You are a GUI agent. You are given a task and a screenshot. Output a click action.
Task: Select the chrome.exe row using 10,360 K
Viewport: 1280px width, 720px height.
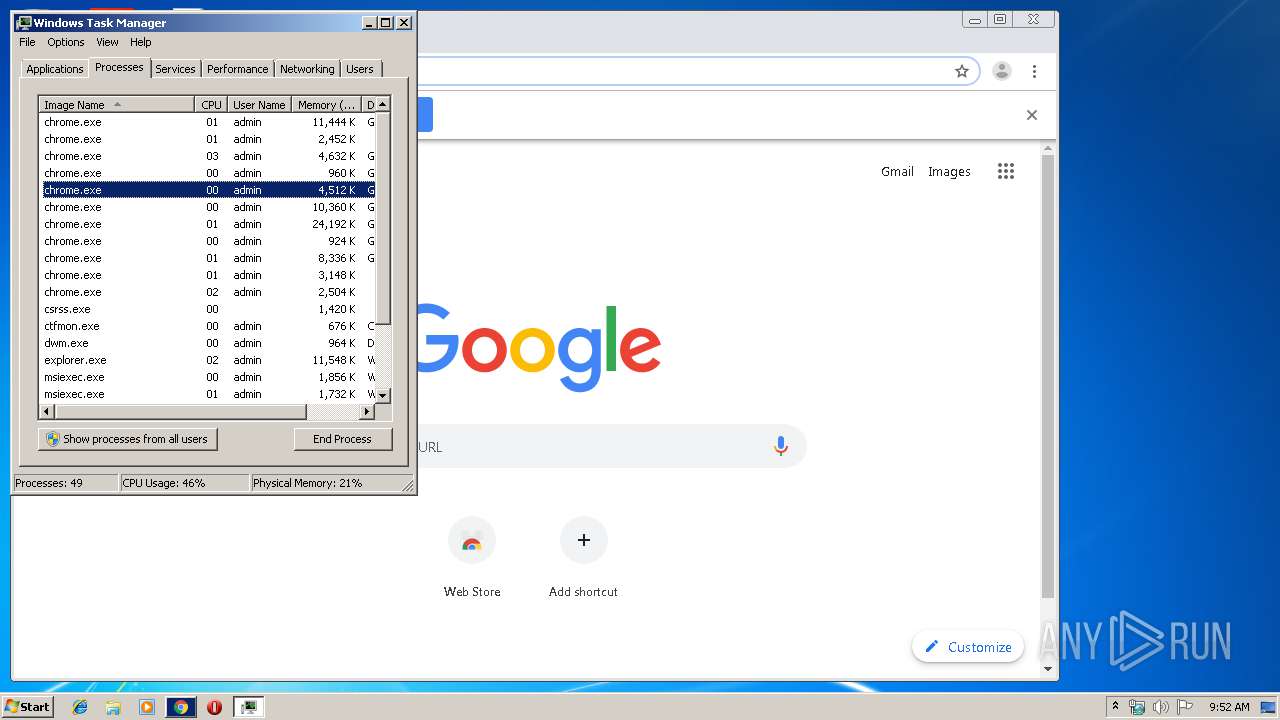click(207, 207)
